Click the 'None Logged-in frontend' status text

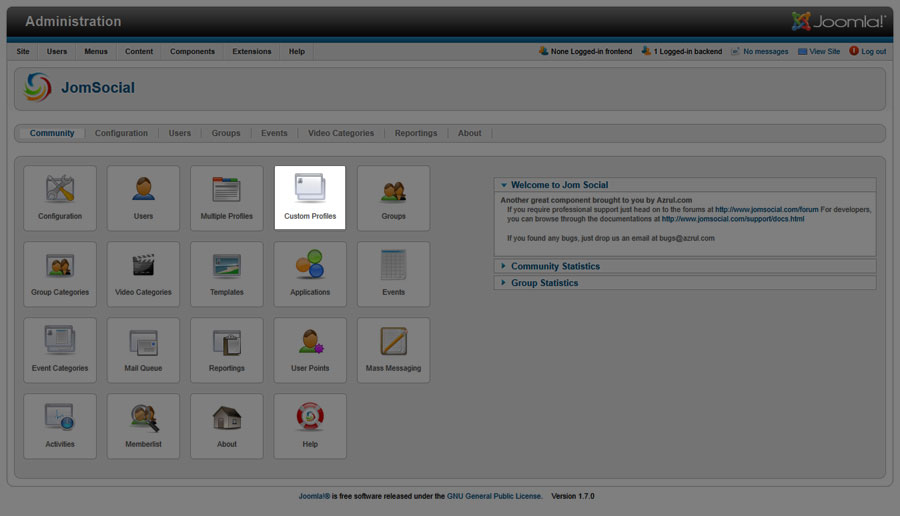point(591,52)
